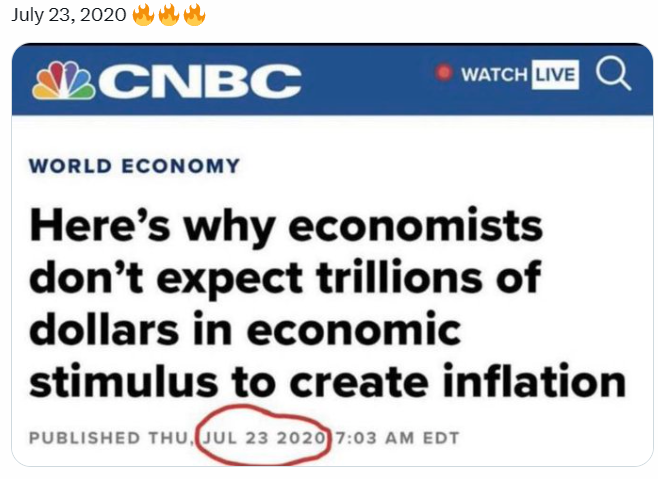
Task: Click the middle fire emoji
Action: 169,17
